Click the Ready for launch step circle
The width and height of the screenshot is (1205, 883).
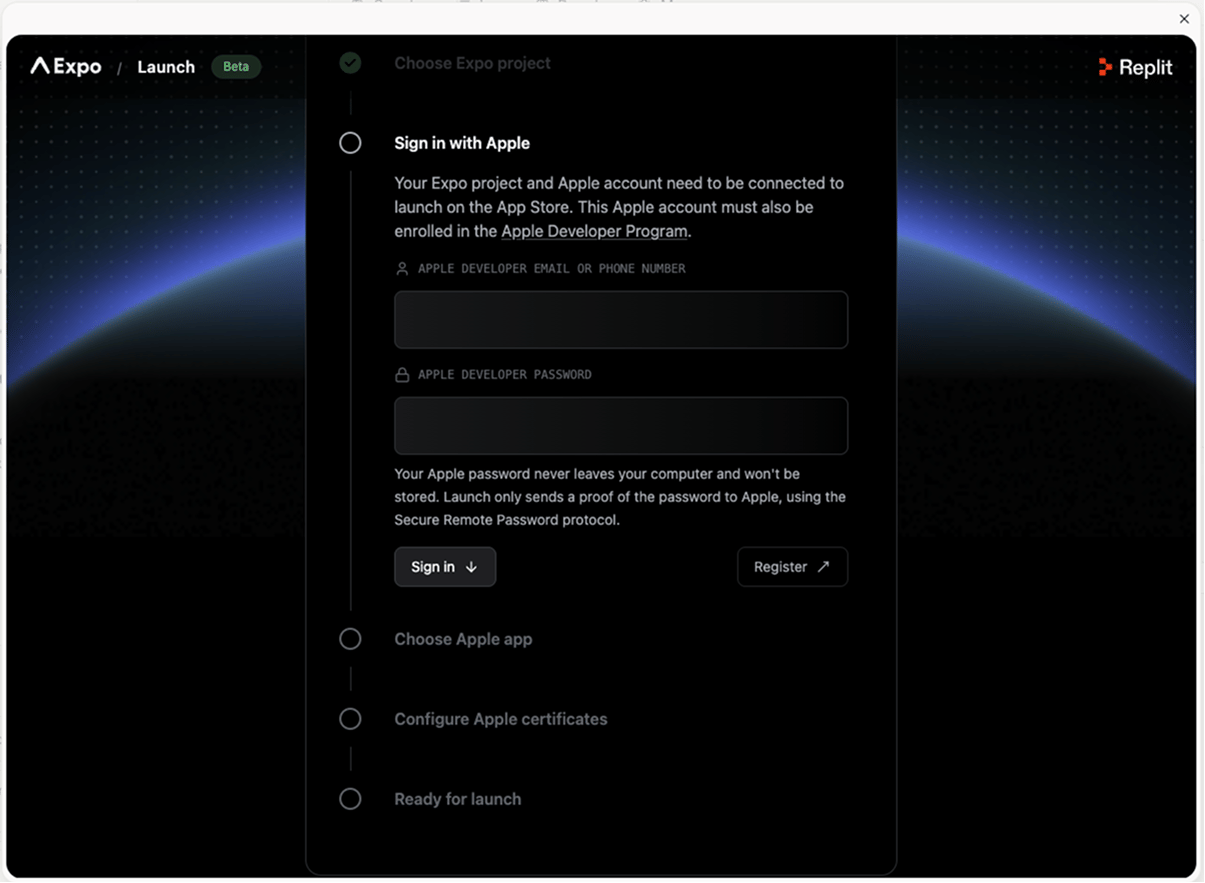point(350,799)
